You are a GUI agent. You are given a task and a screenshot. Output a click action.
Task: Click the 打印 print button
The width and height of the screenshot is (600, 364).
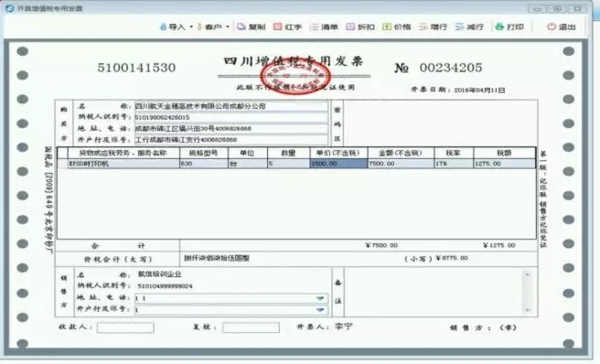pyautogui.click(x=509, y=27)
